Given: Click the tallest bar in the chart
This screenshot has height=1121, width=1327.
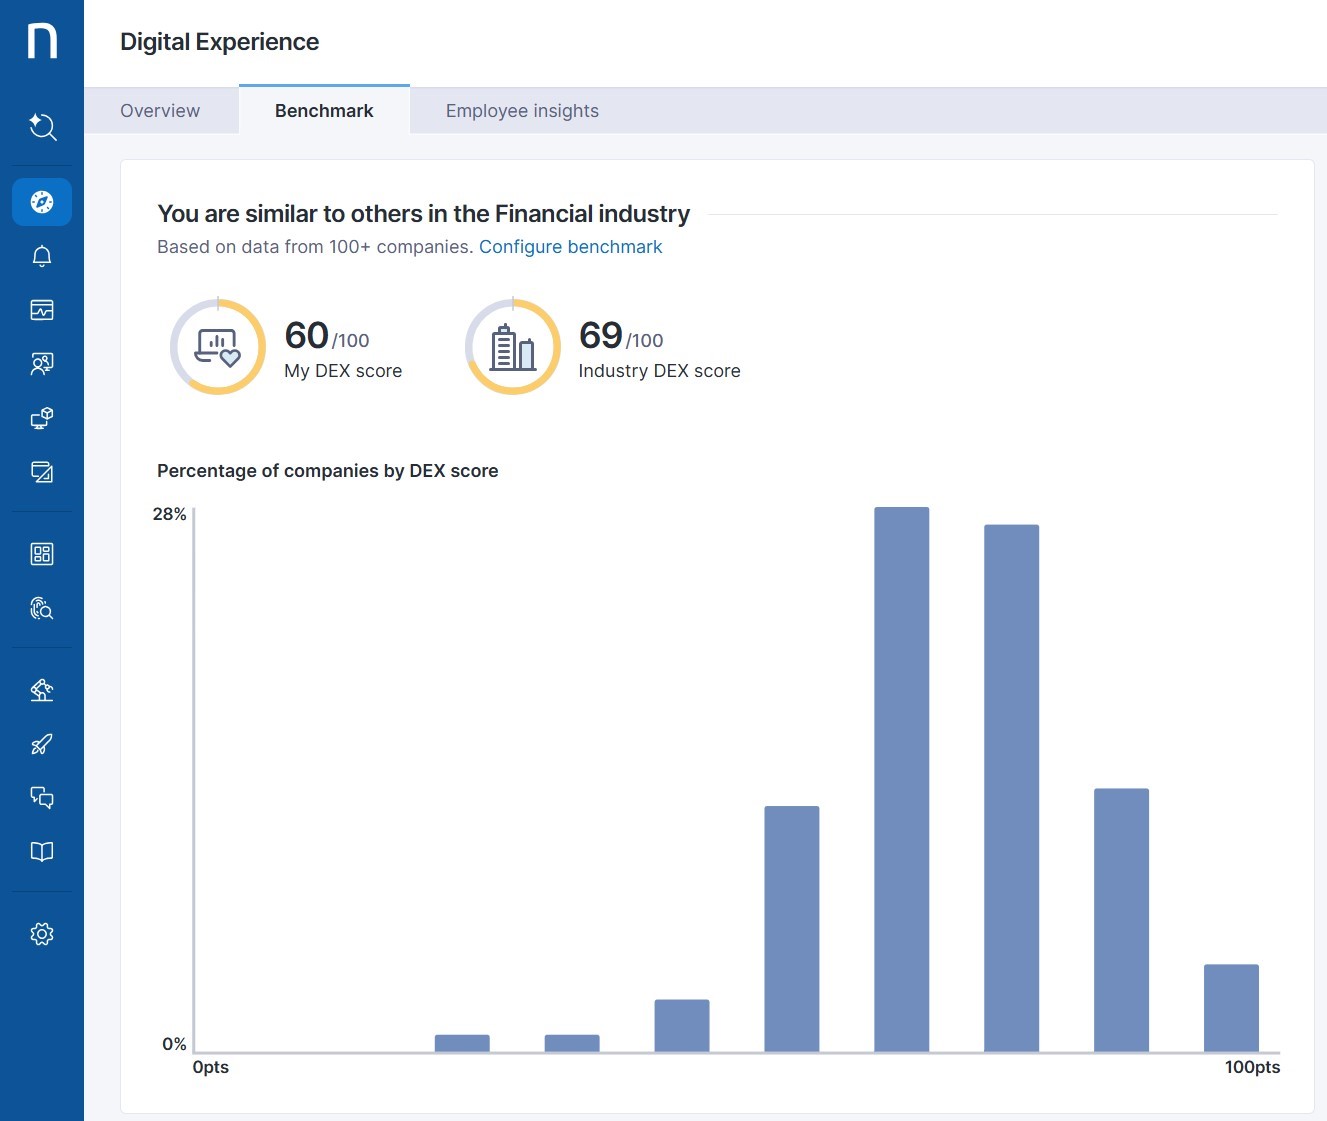Looking at the screenshot, I should 901,779.
